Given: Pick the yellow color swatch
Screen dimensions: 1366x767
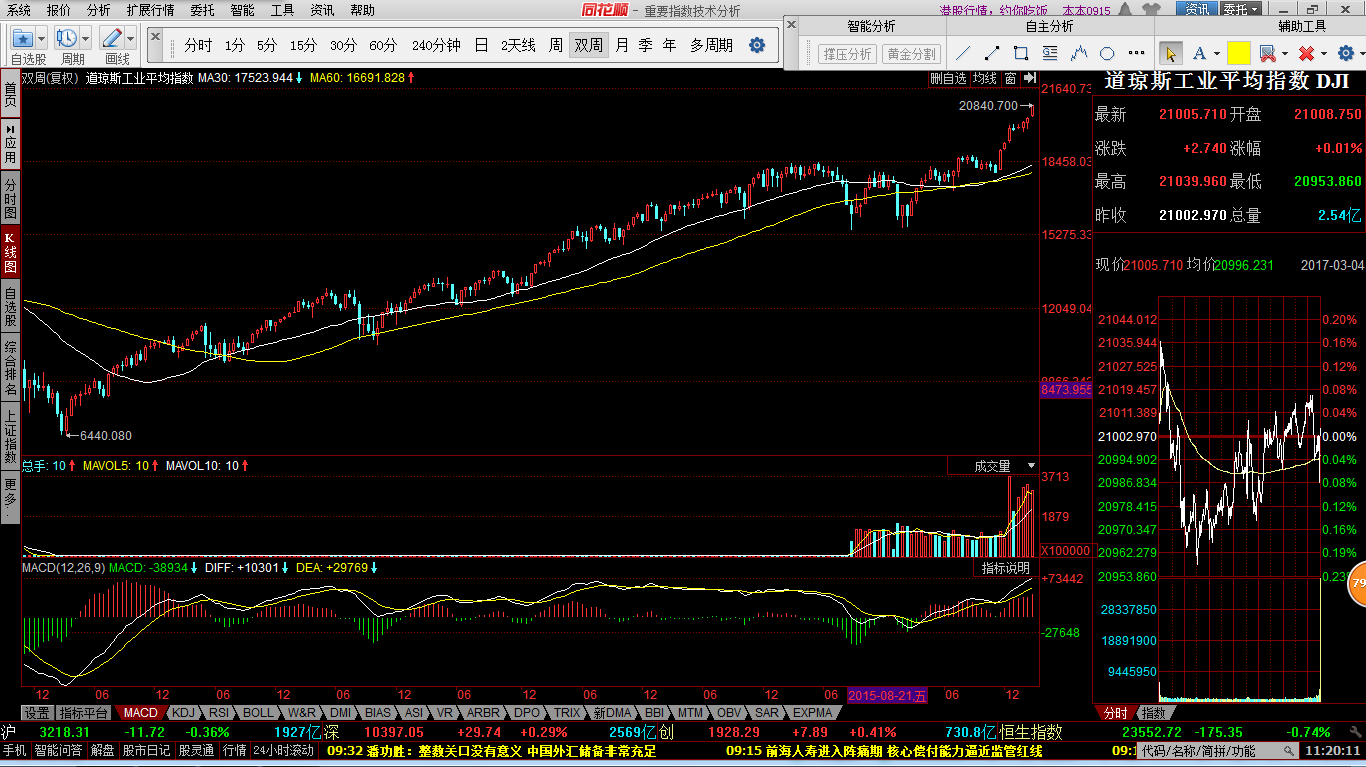Looking at the screenshot, I should (x=1239, y=53).
